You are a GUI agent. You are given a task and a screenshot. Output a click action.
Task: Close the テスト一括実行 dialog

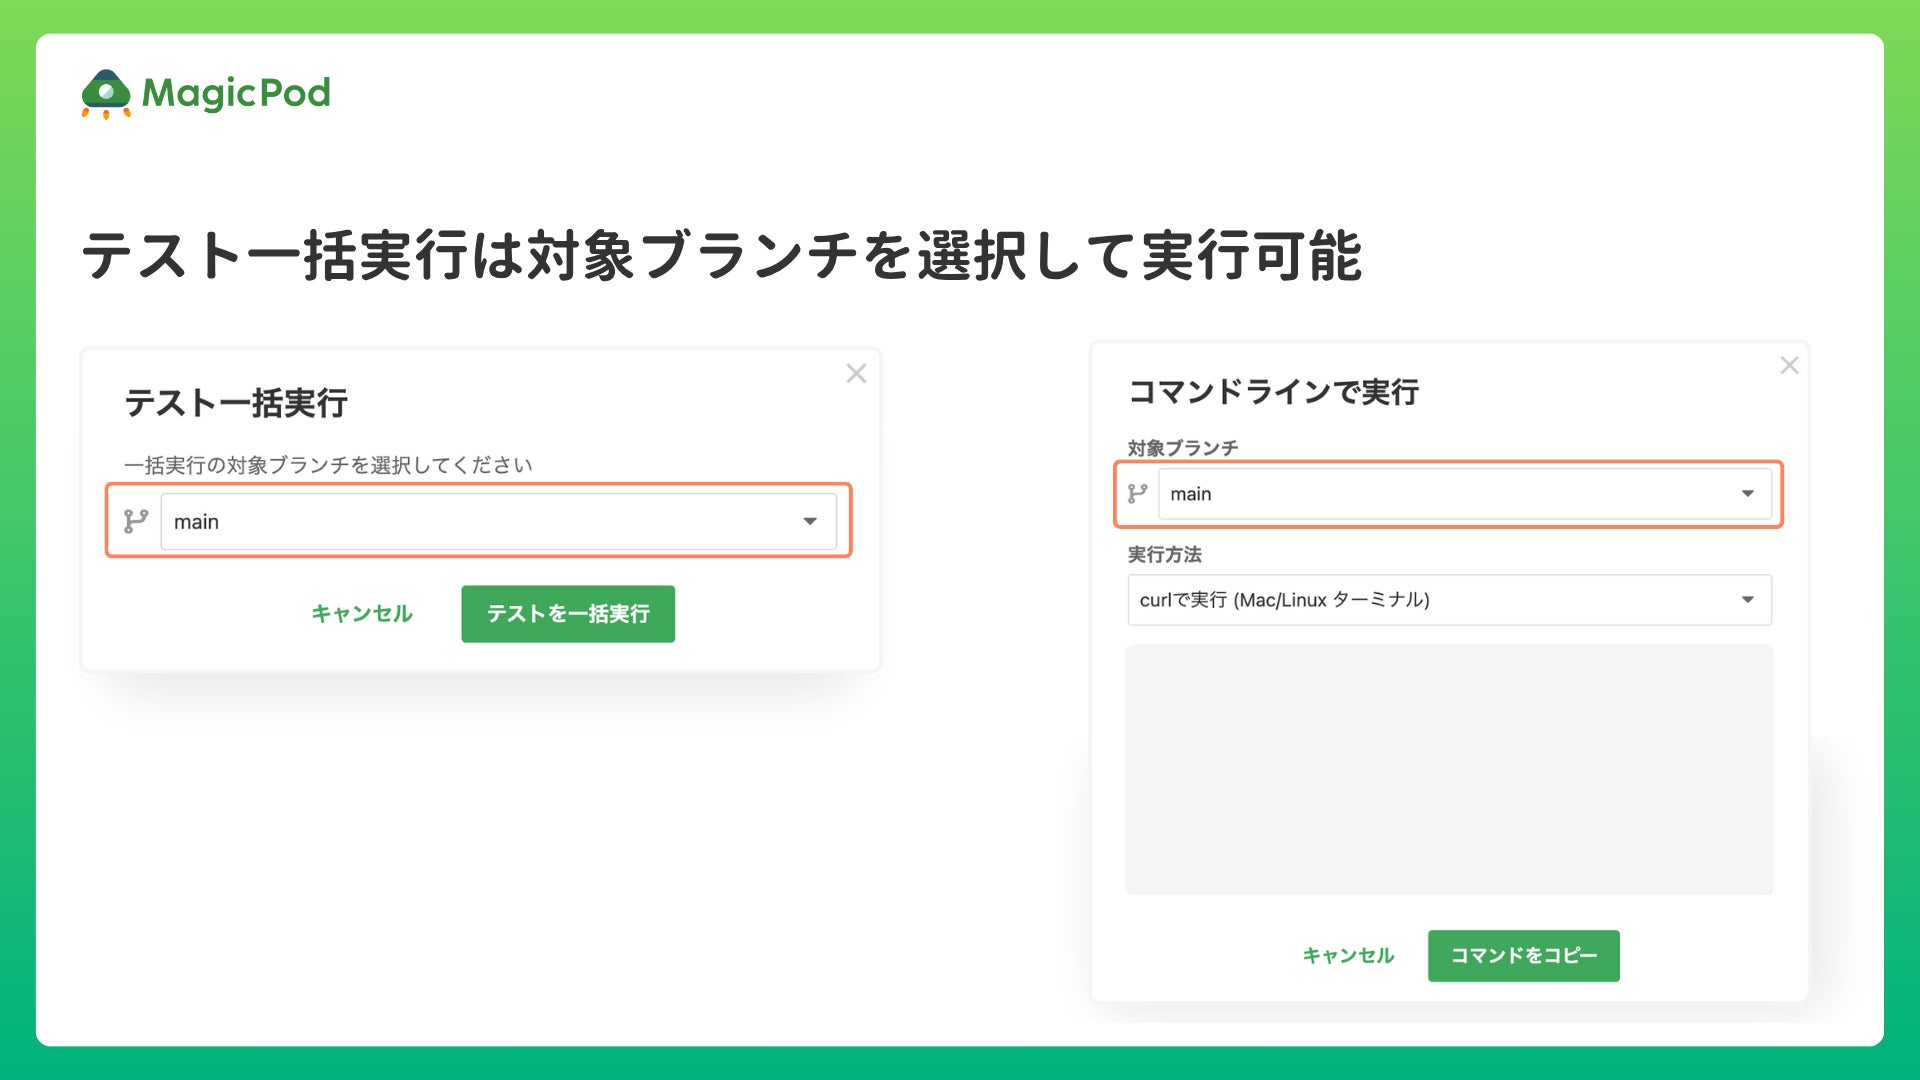click(856, 374)
